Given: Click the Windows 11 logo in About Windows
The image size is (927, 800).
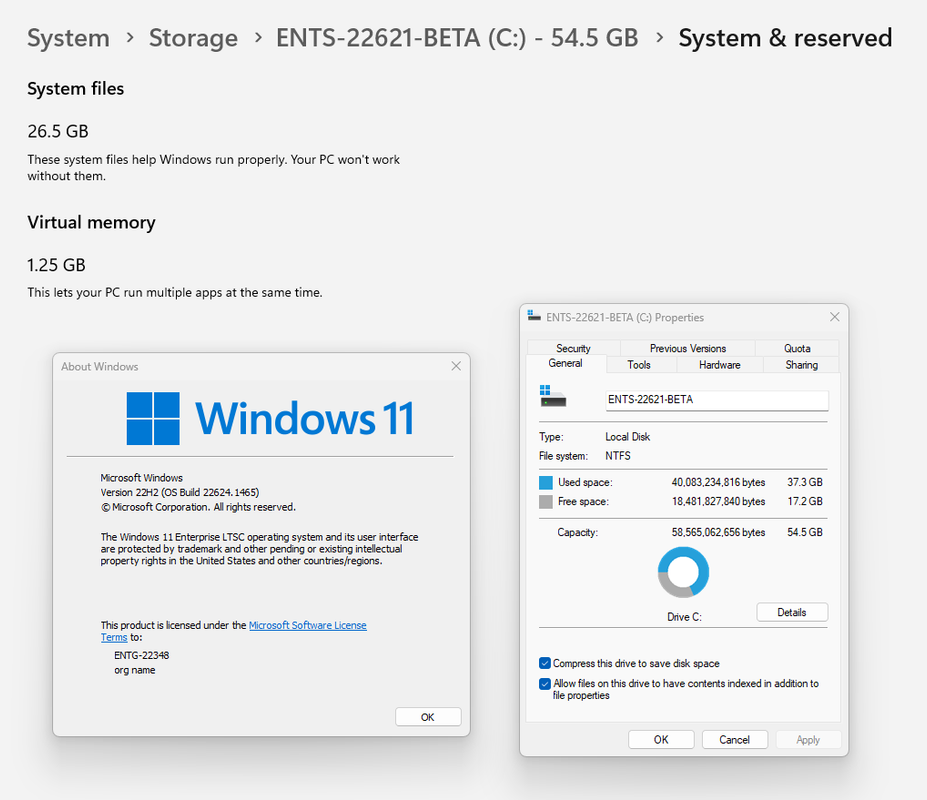Looking at the screenshot, I should 270,418.
